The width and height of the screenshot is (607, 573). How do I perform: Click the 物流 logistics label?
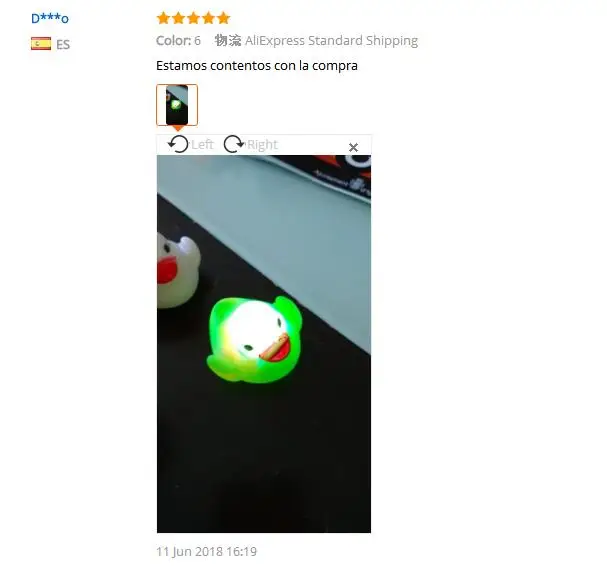[x=228, y=40]
